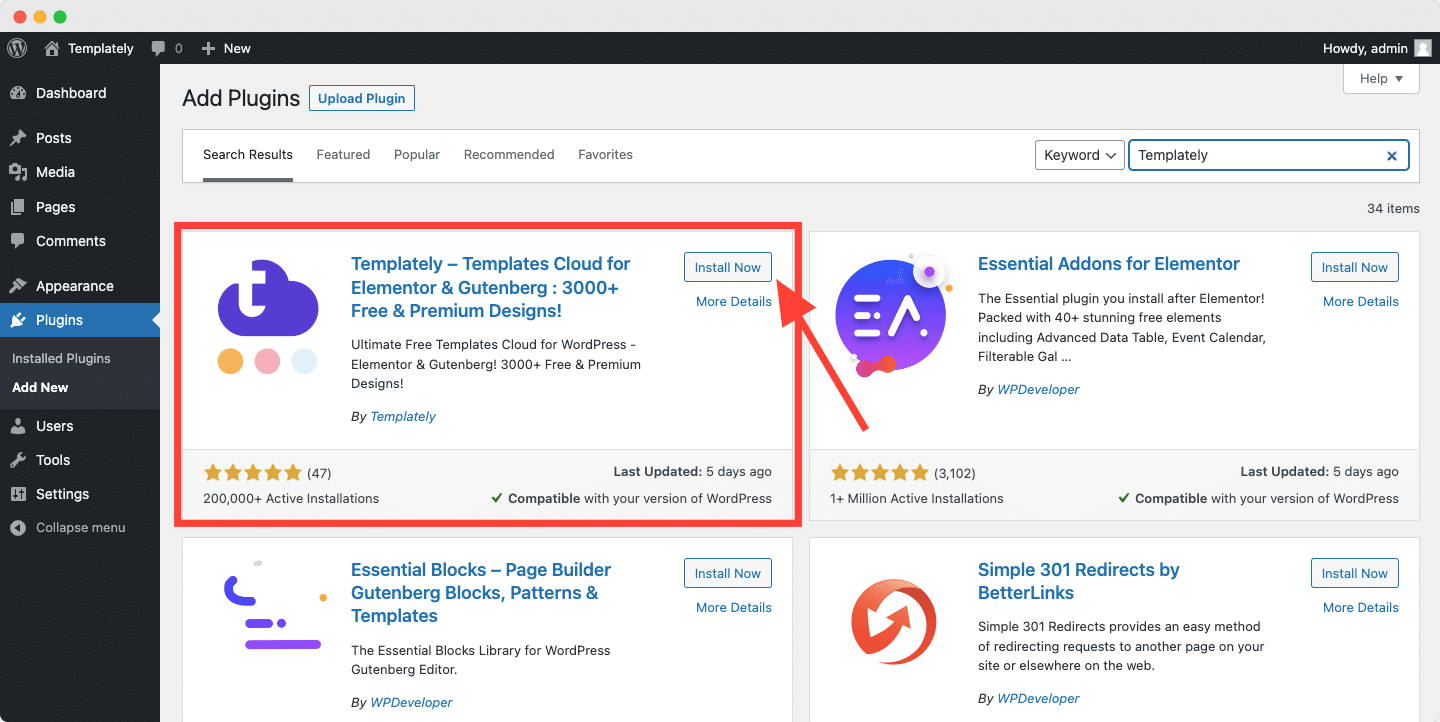Switch to the Search Results tab
The image size is (1440, 722).
pos(248,155)
